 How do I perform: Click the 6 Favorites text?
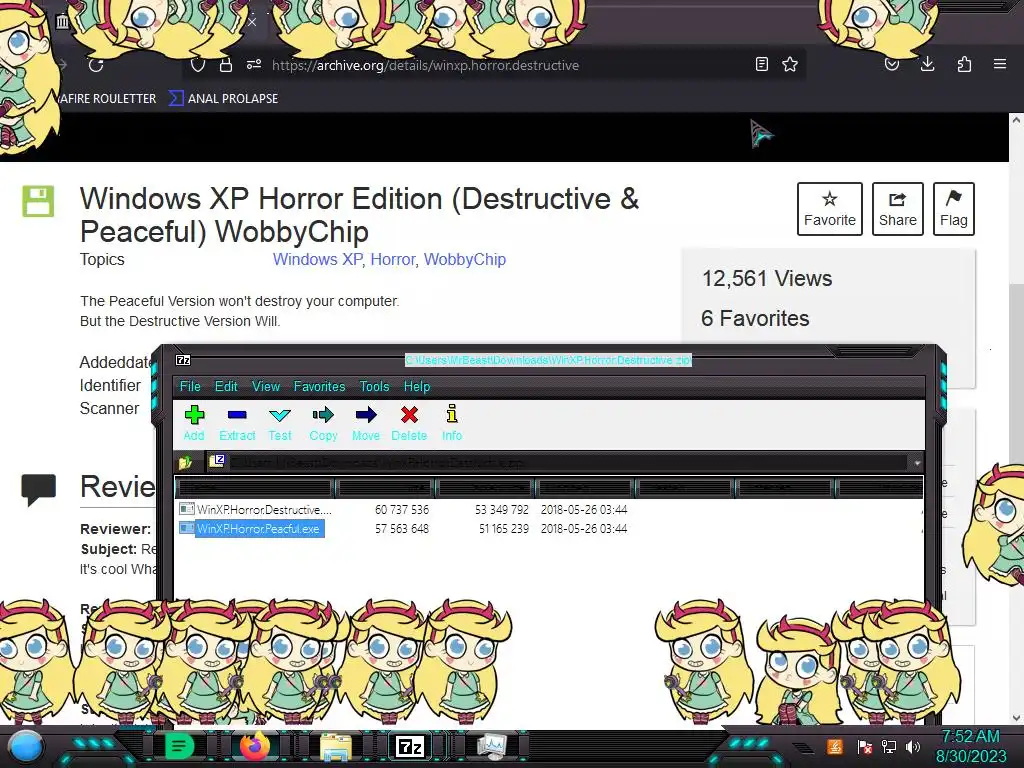pyautogui.click(x=755, y=319)
